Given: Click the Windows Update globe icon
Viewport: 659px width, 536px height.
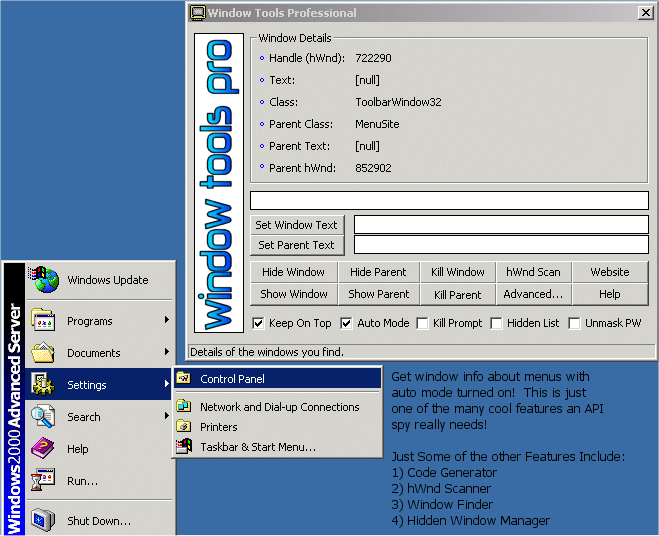Looking at the screenshot, I should pos(44,280).
